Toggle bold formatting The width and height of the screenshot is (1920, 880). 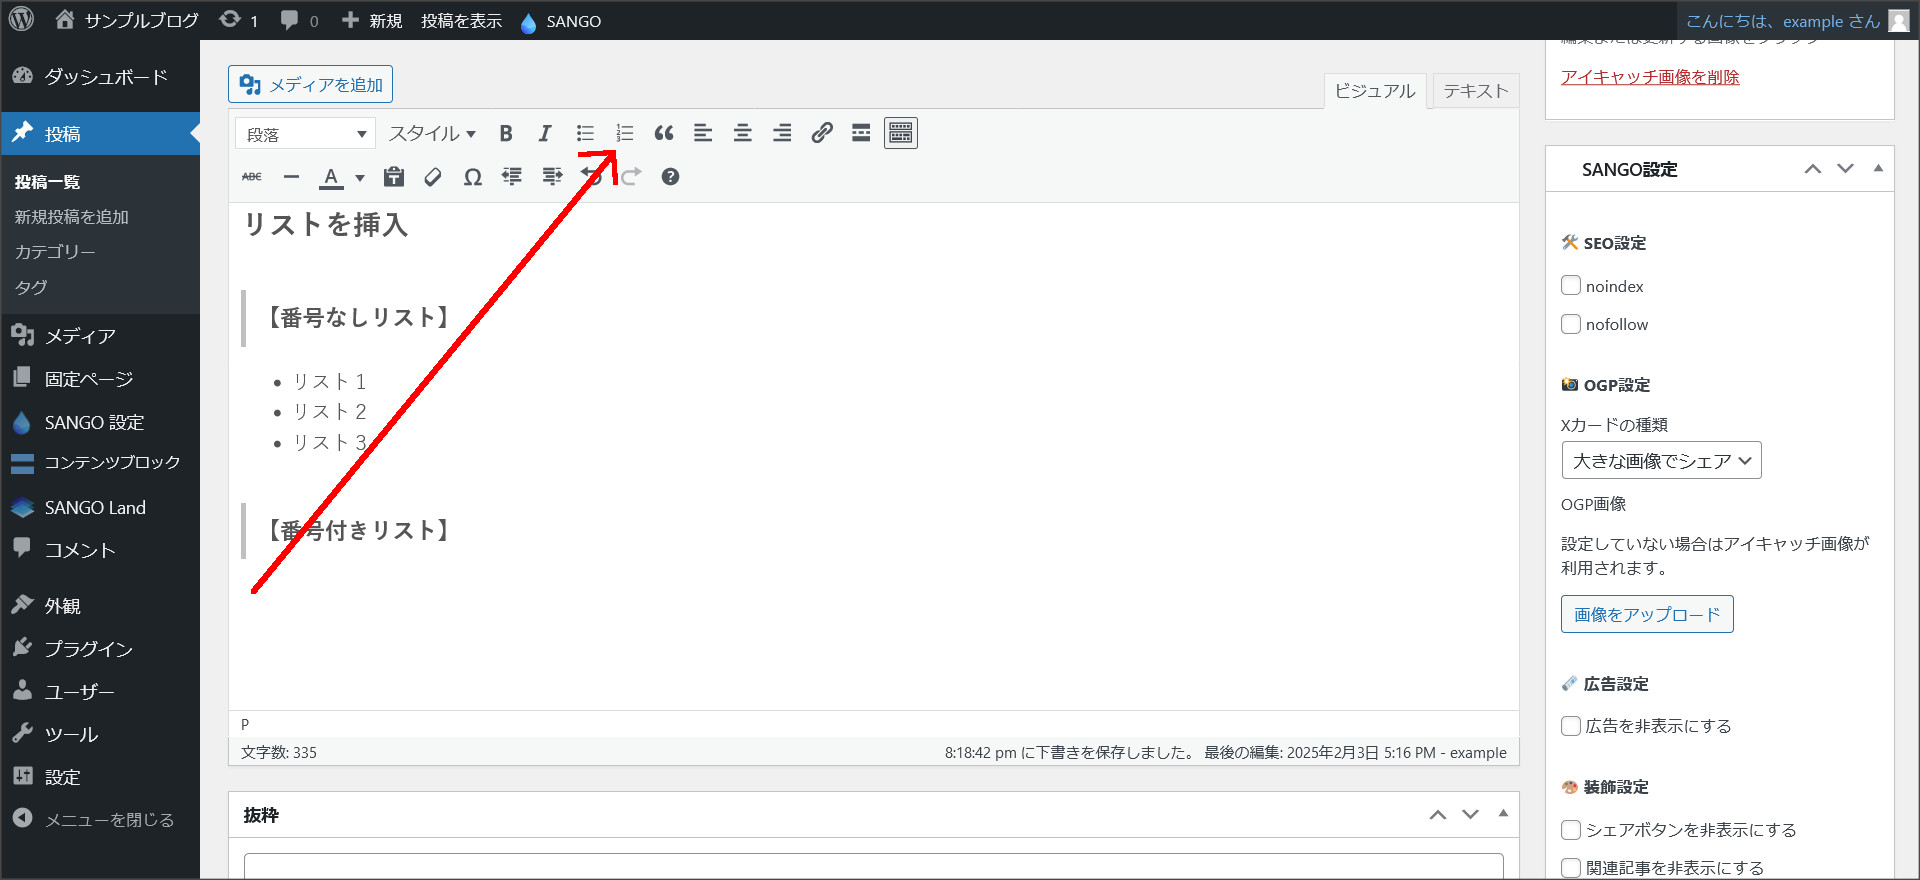click(x=506, y=133)
